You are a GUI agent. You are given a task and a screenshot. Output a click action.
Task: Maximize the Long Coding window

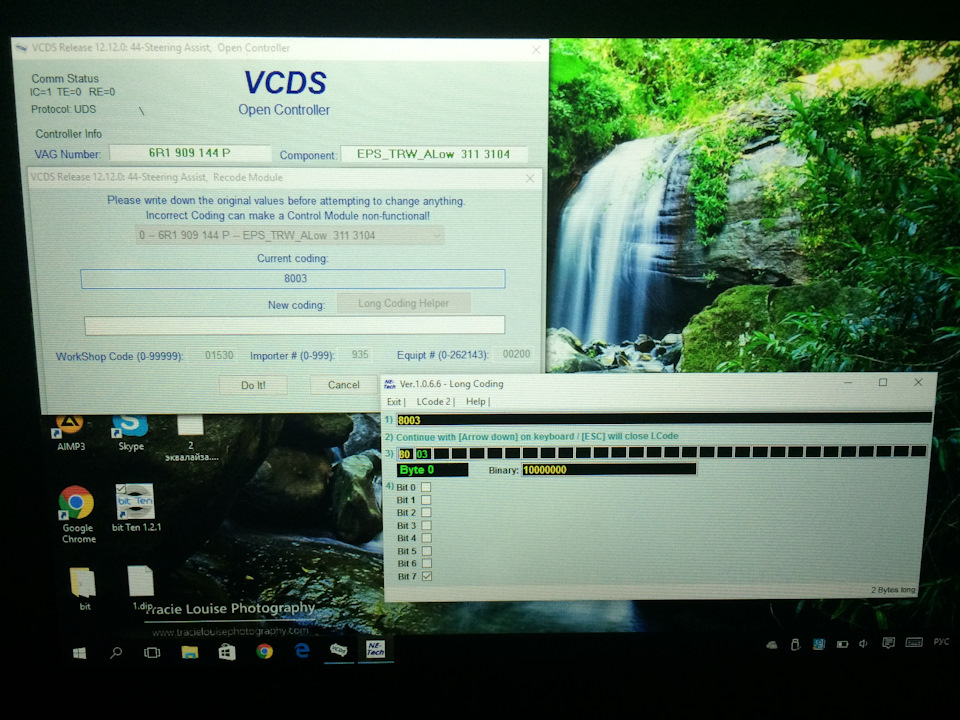883,382
